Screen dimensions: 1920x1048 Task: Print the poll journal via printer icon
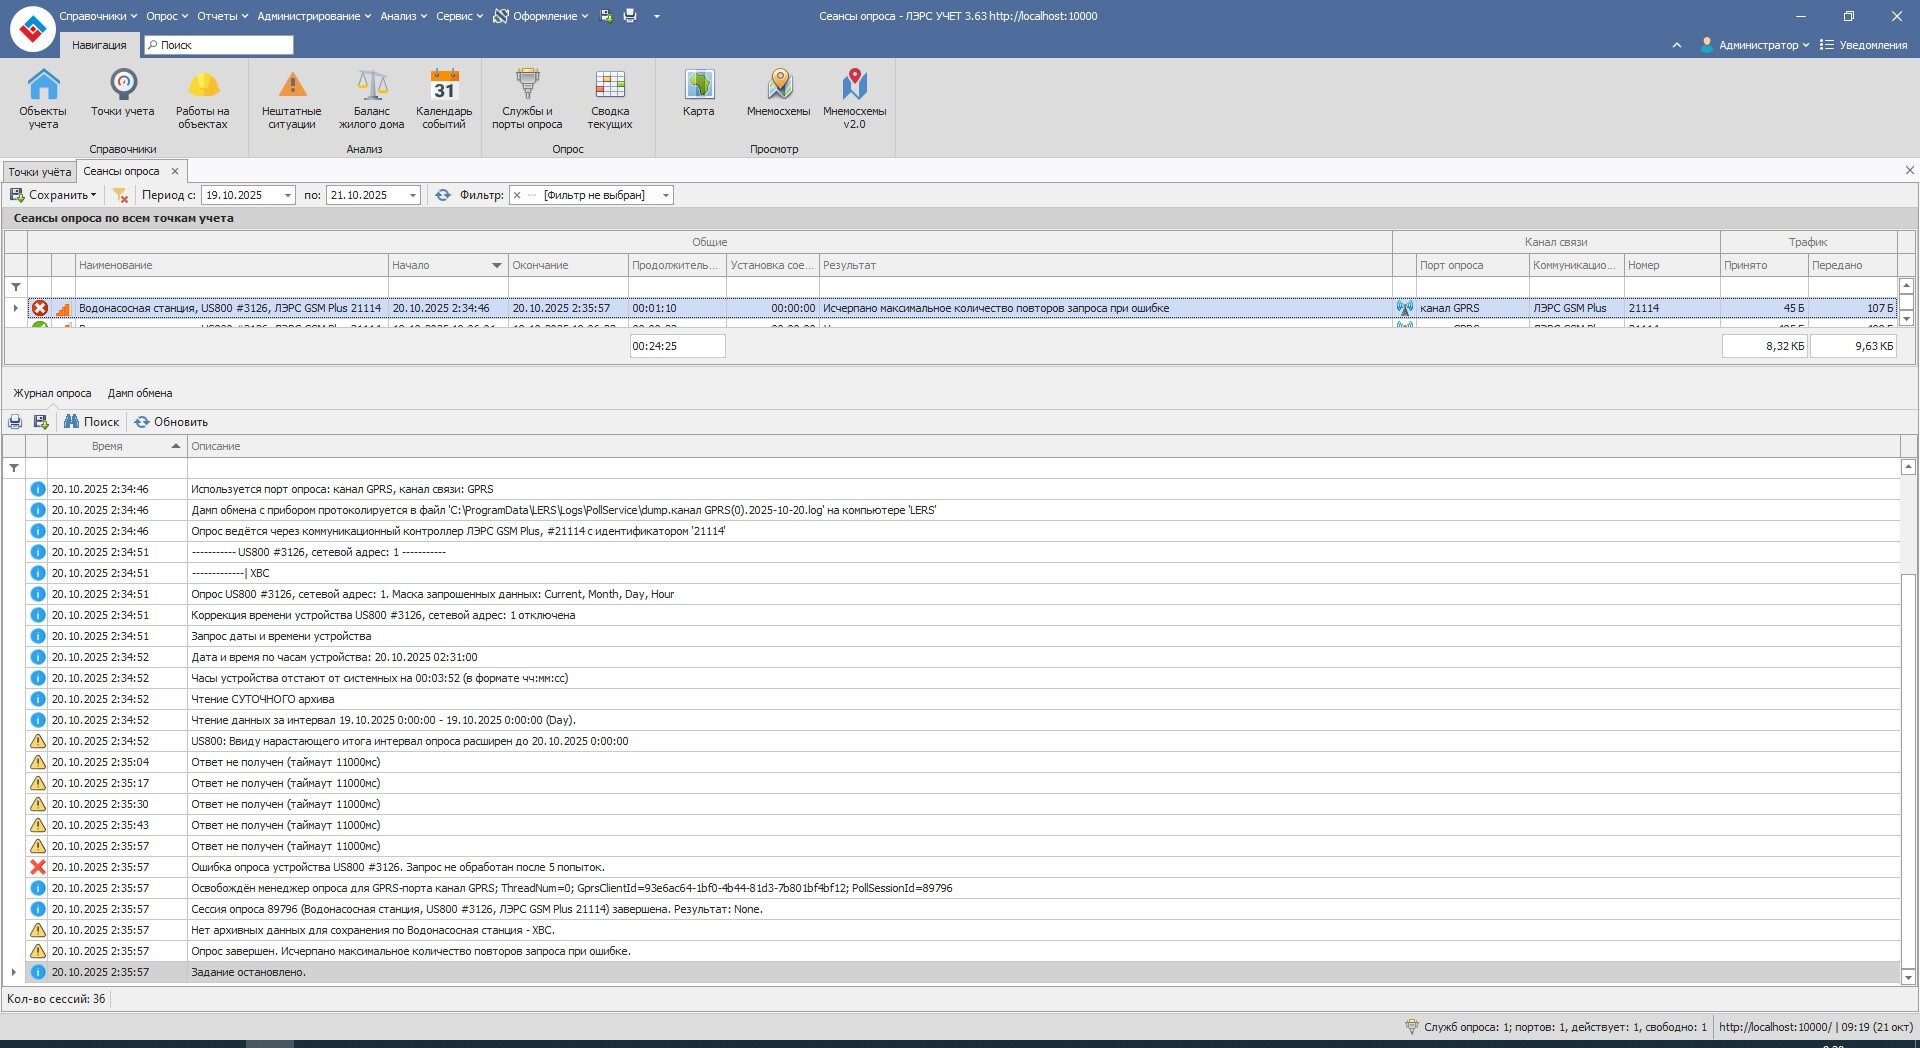pyautogui.click(x=15, y=422)
